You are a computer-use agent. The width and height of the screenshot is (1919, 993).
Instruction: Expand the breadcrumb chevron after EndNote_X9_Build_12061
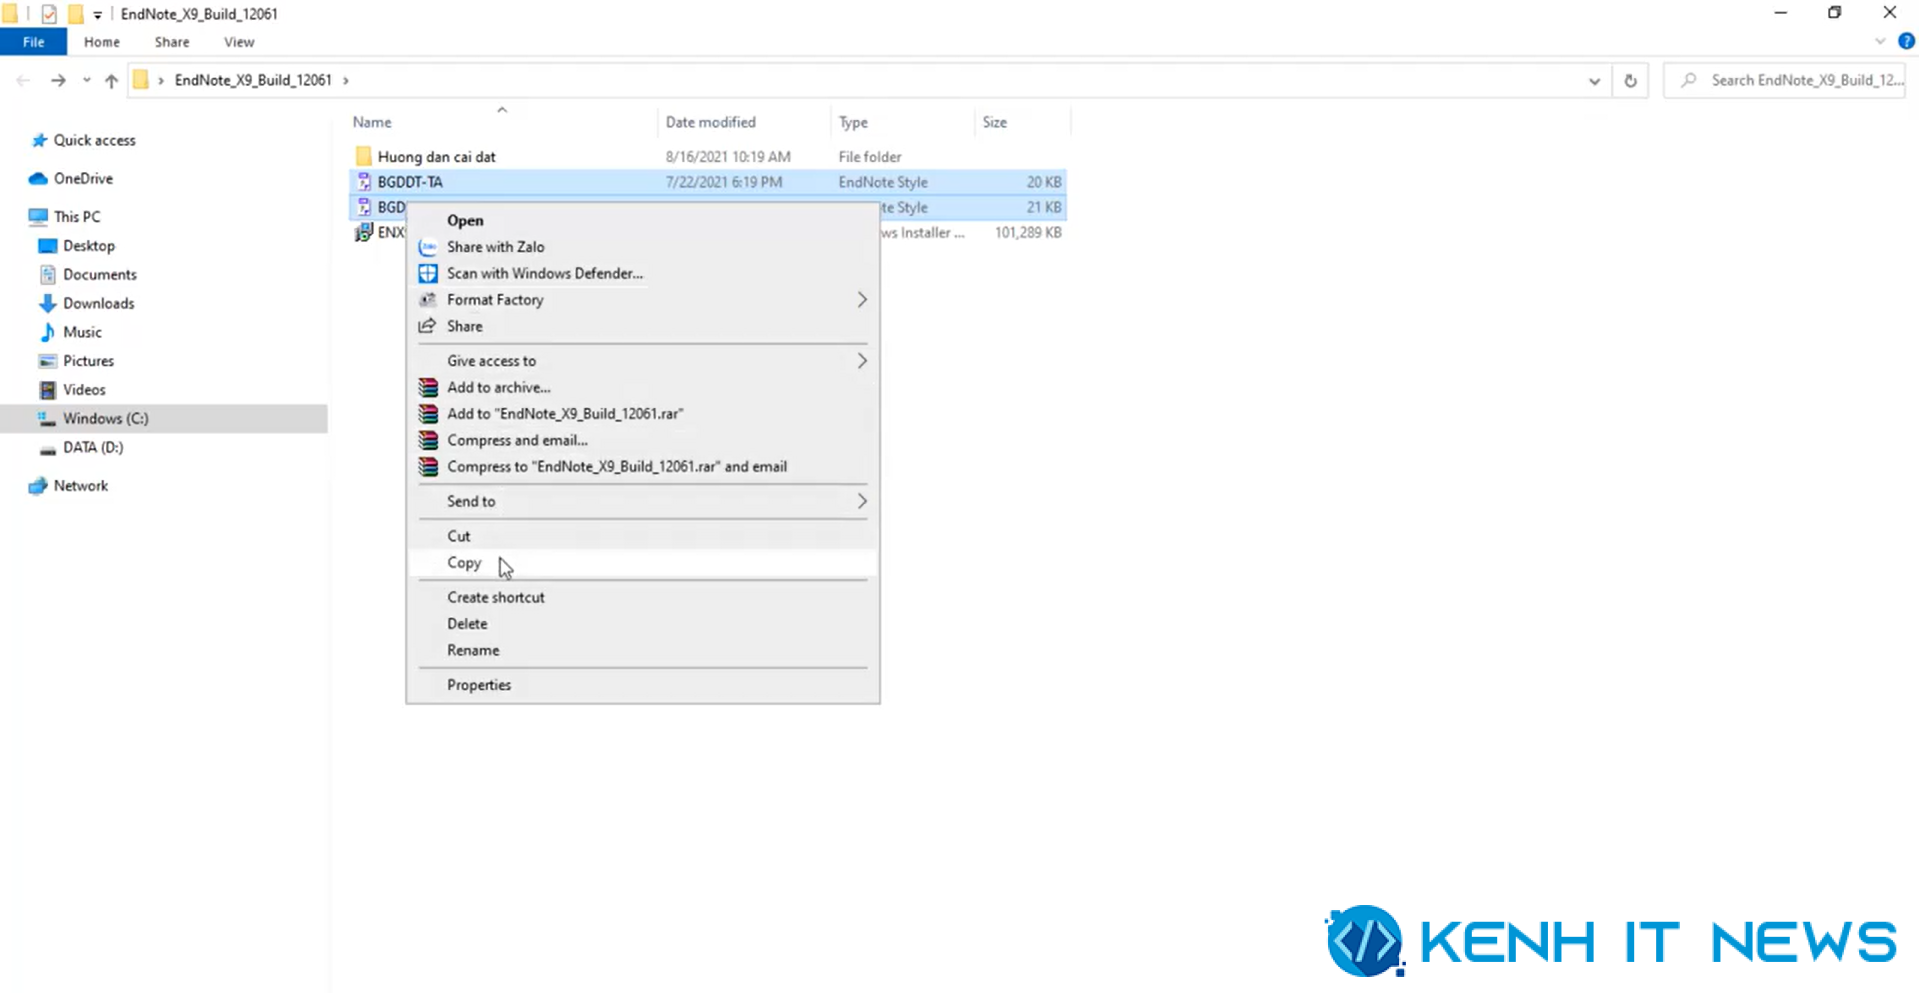(x=346, y=80)
